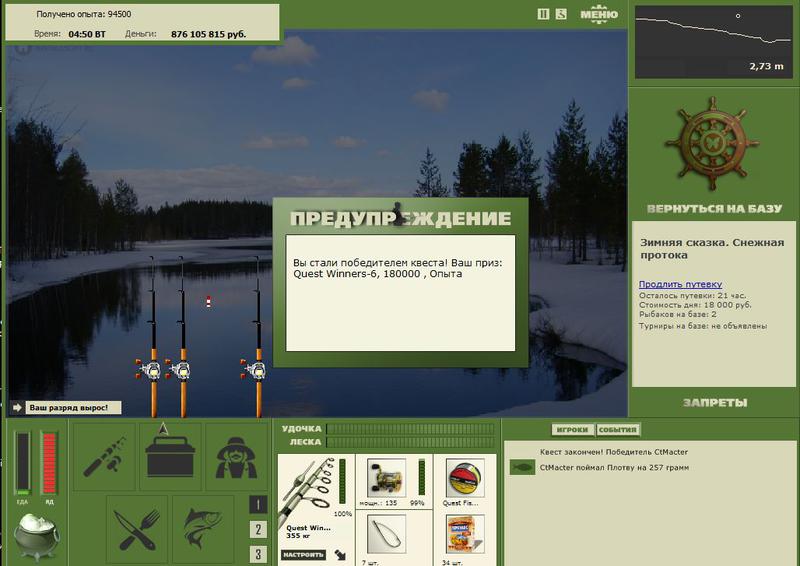Image resolution: width=800 pixels, height=566 pixels.
Task: Switch to rod slot 2
Action: point(258,530)
